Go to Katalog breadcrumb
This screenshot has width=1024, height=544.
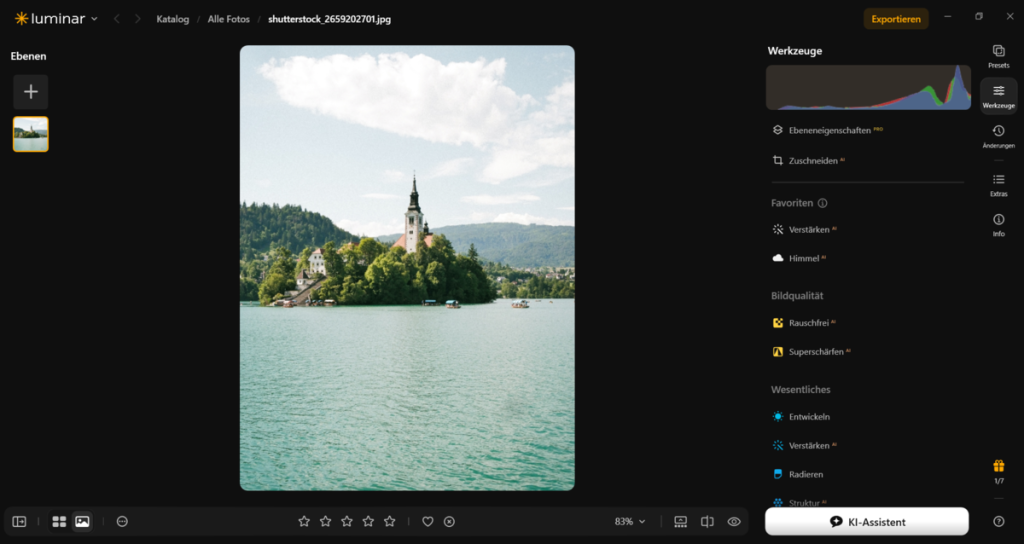tap(172, 19)
